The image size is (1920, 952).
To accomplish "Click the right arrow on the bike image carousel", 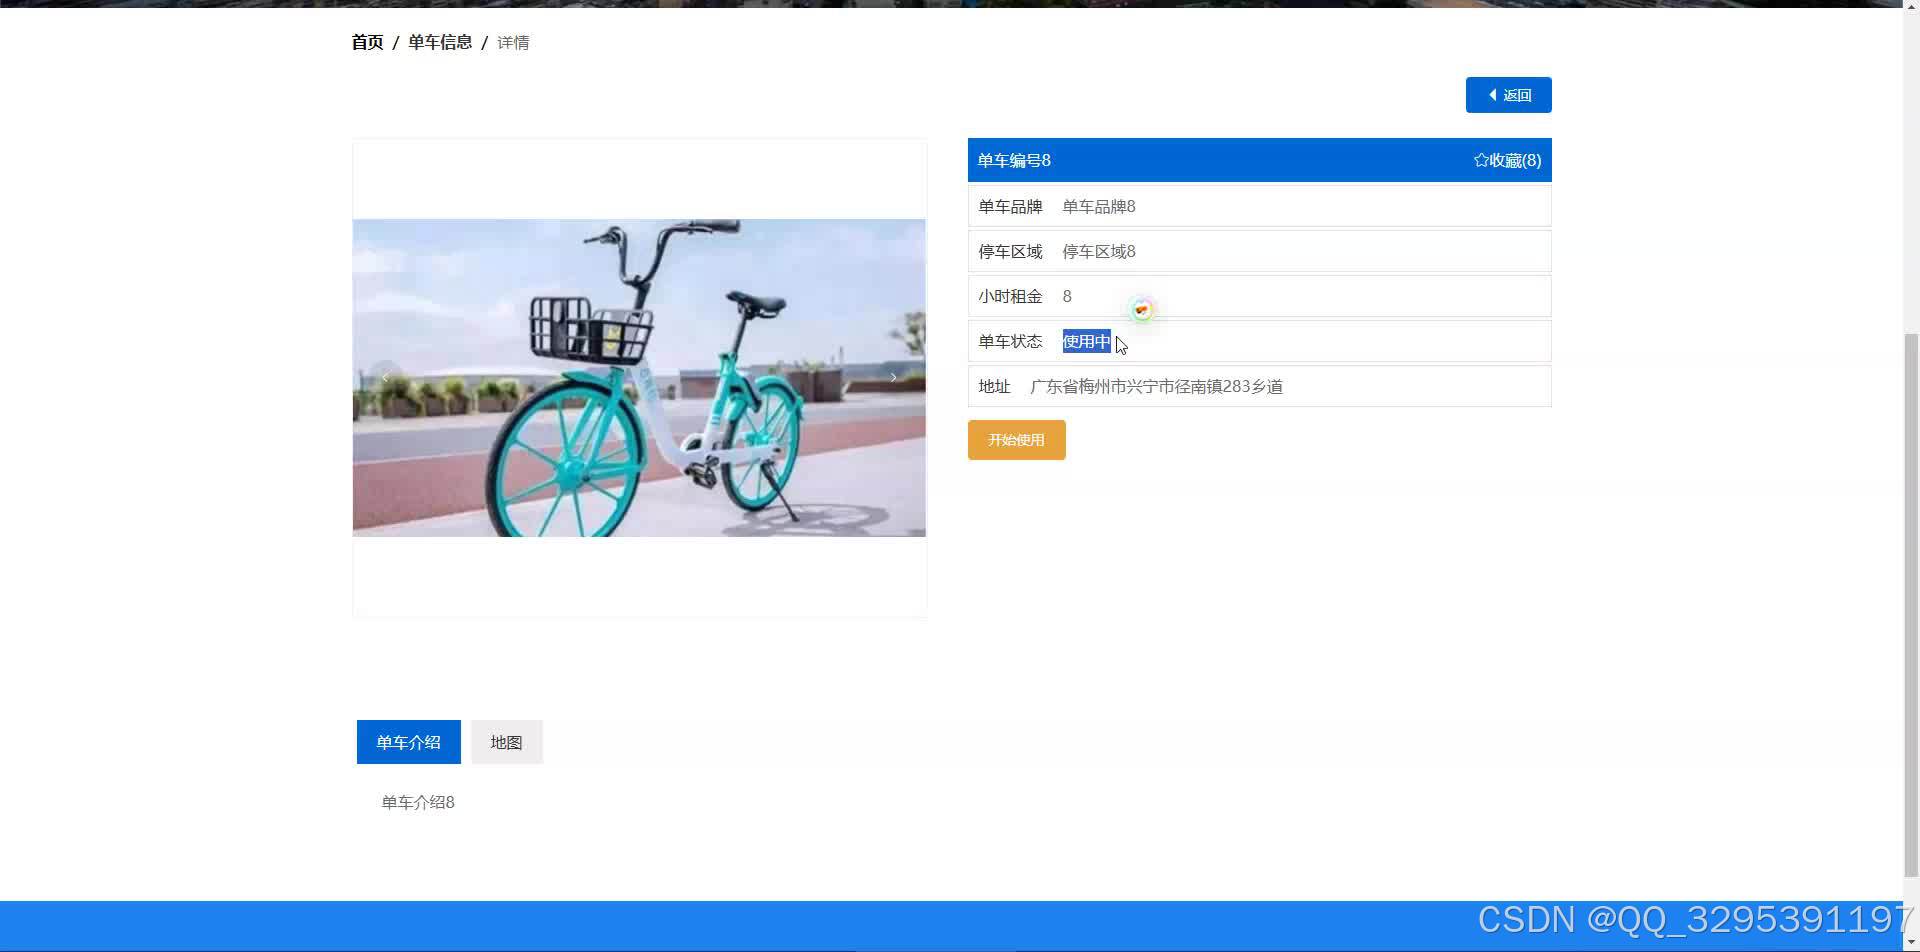I will (893, 377).
